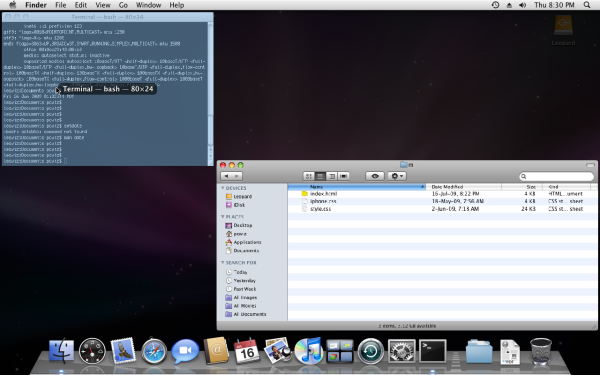Select the All Documents saved search

(x=246, y=314)
